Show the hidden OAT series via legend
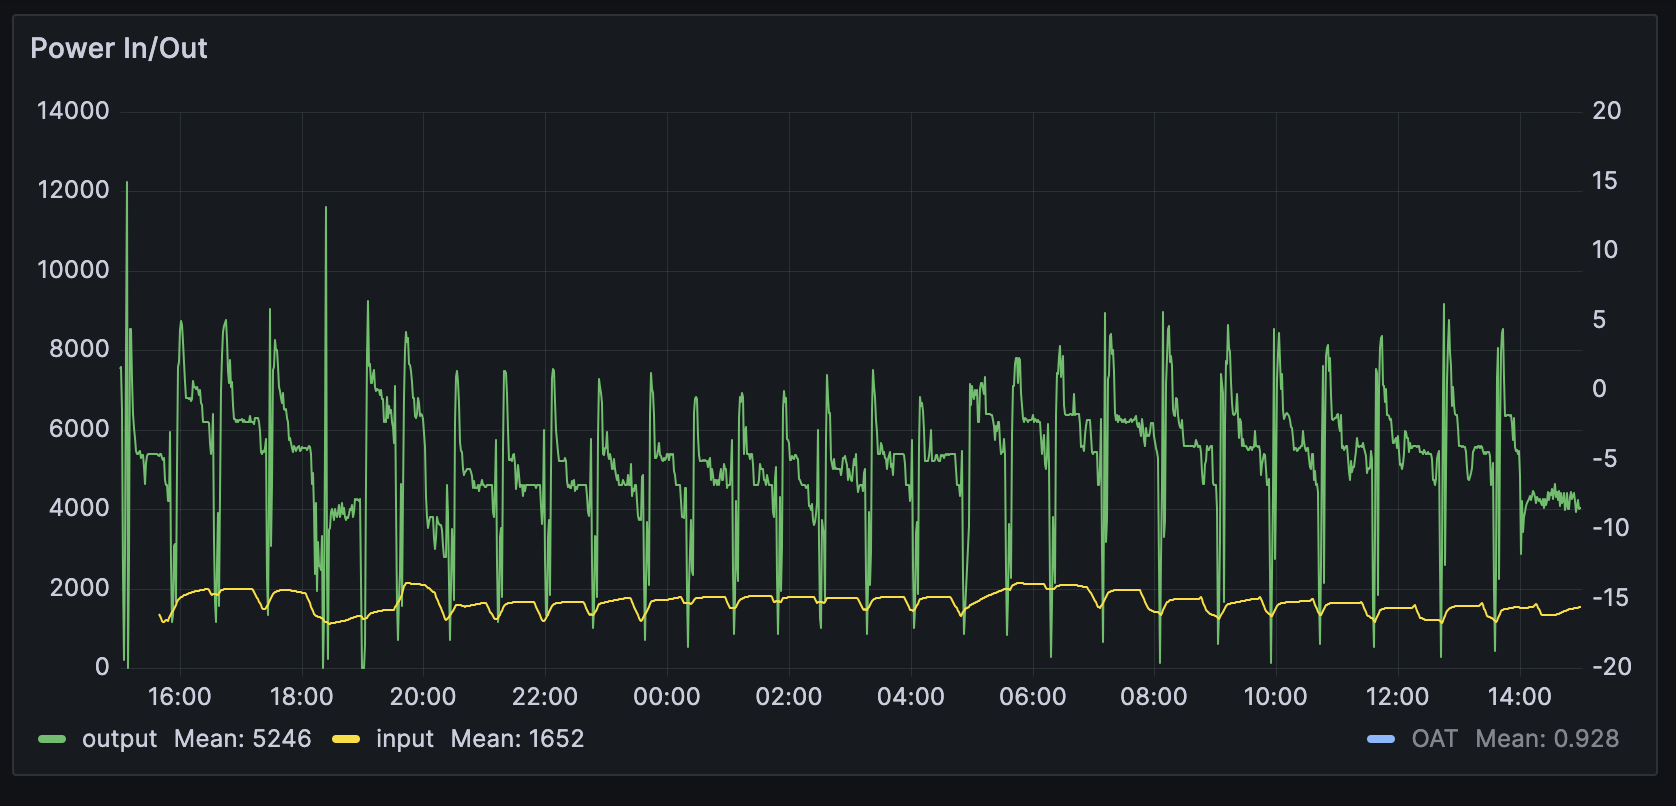1676x806 pixels. click(x=1434, y=739)
